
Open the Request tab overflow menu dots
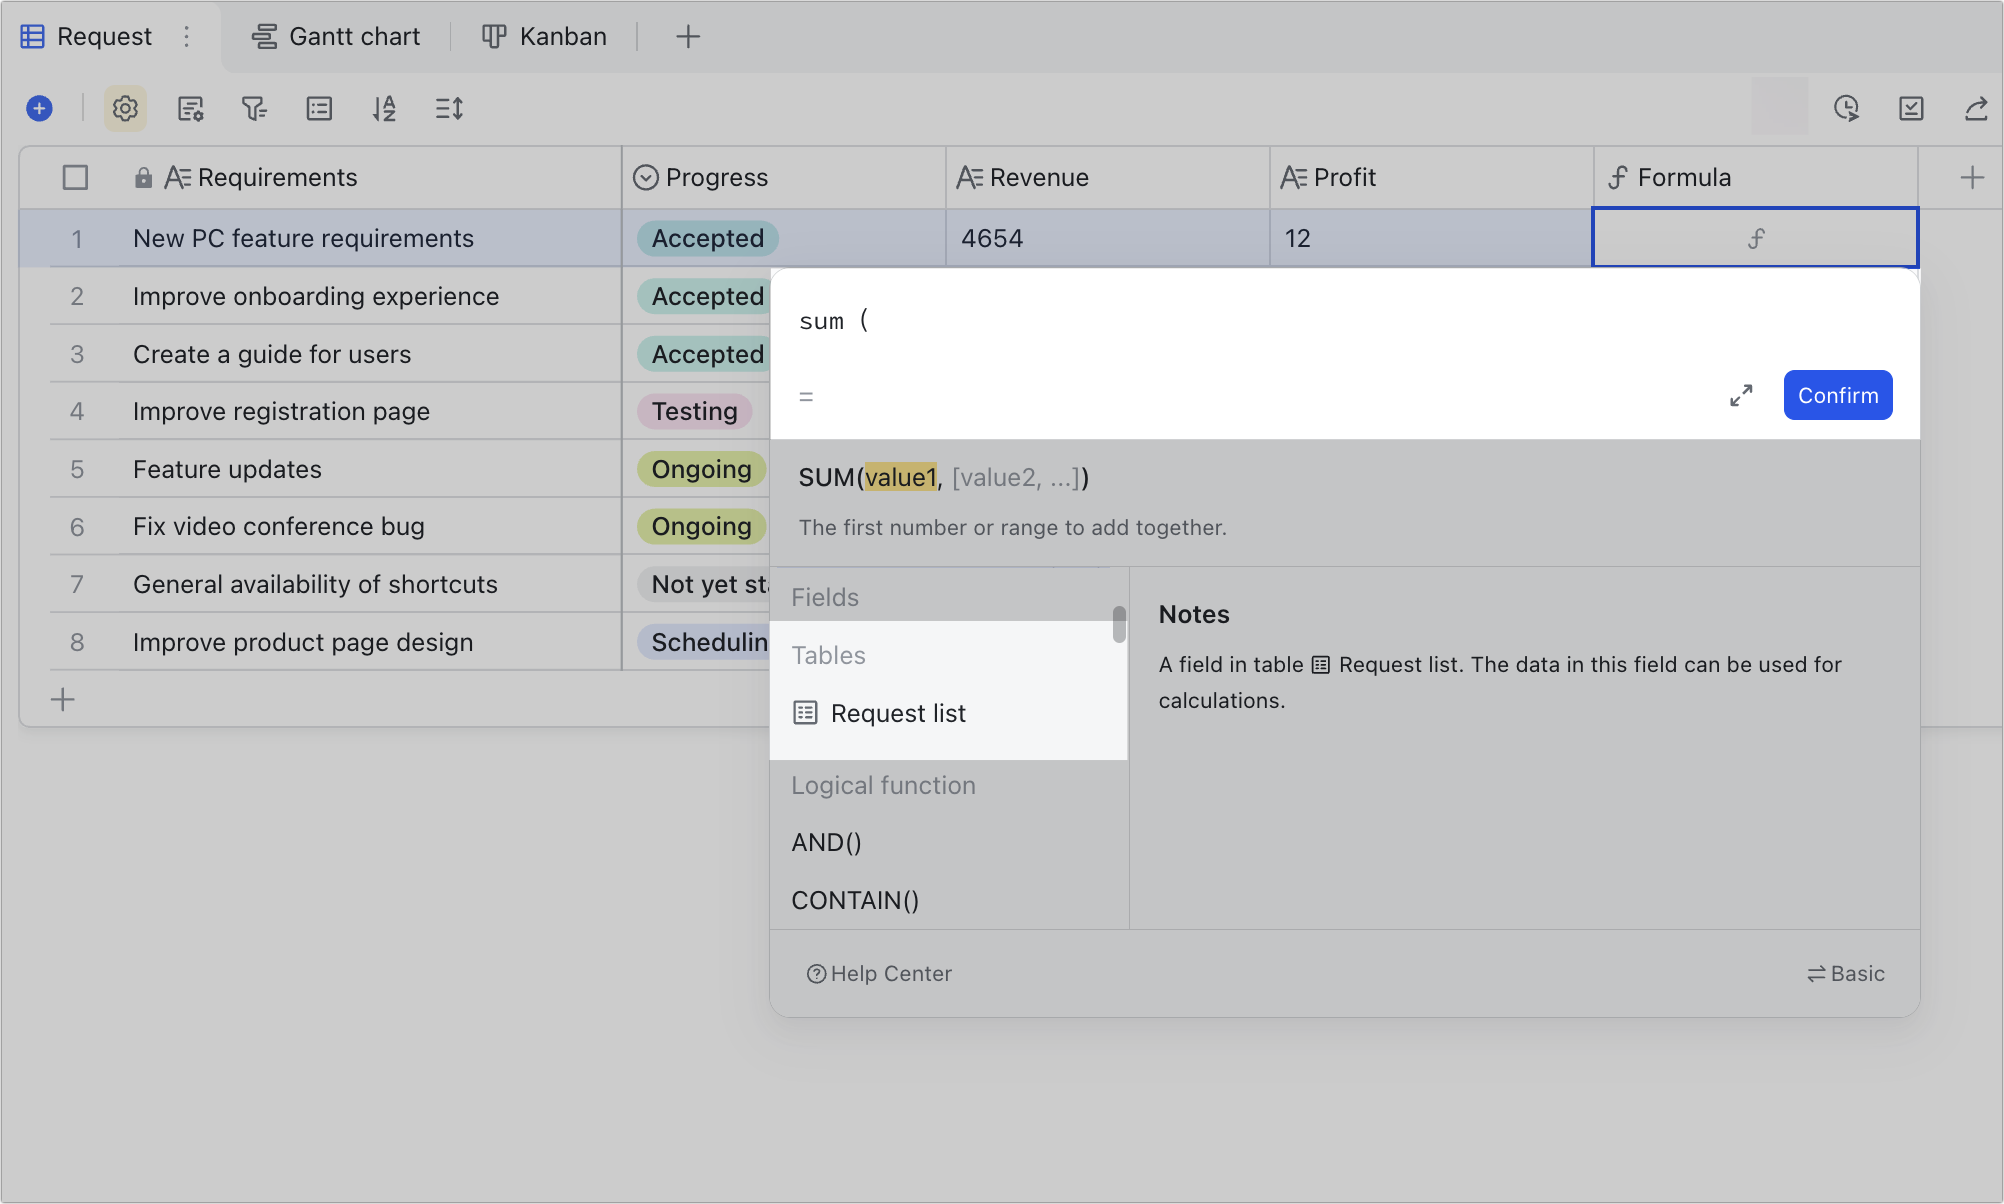click(x=186, y=36)
